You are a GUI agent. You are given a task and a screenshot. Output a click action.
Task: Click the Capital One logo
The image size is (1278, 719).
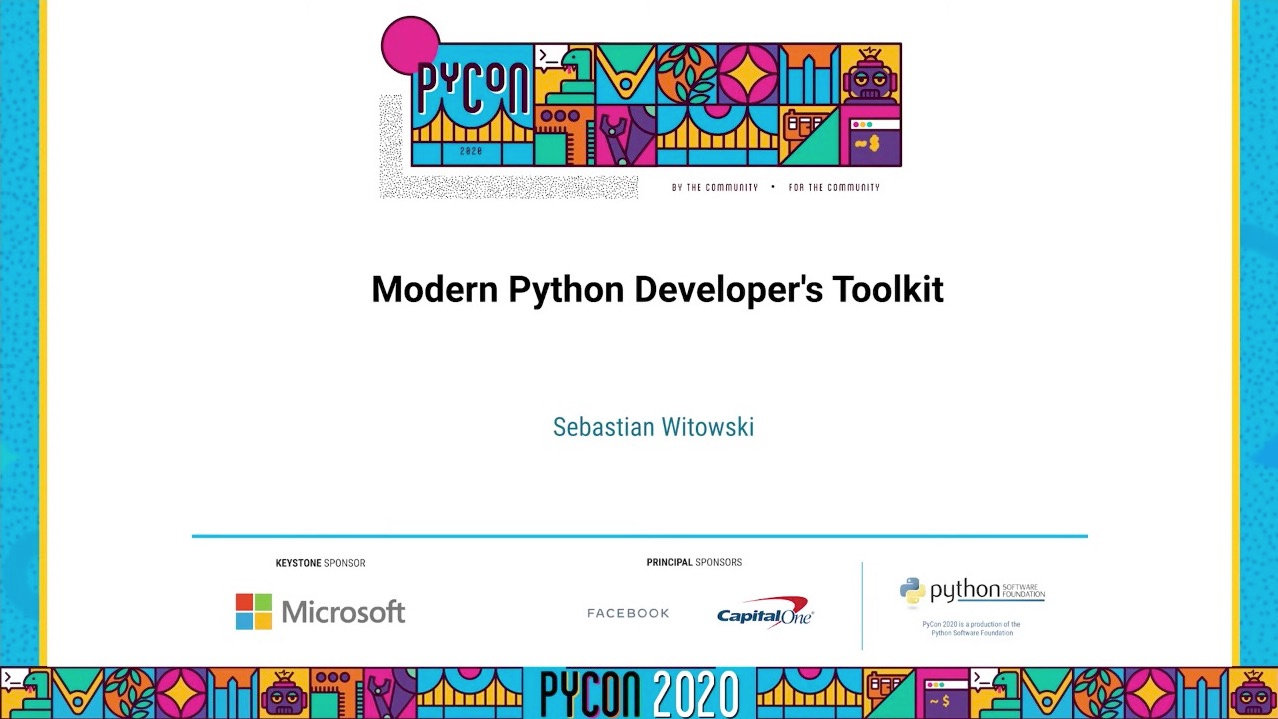pyautogui.click(x=765, y=612)
